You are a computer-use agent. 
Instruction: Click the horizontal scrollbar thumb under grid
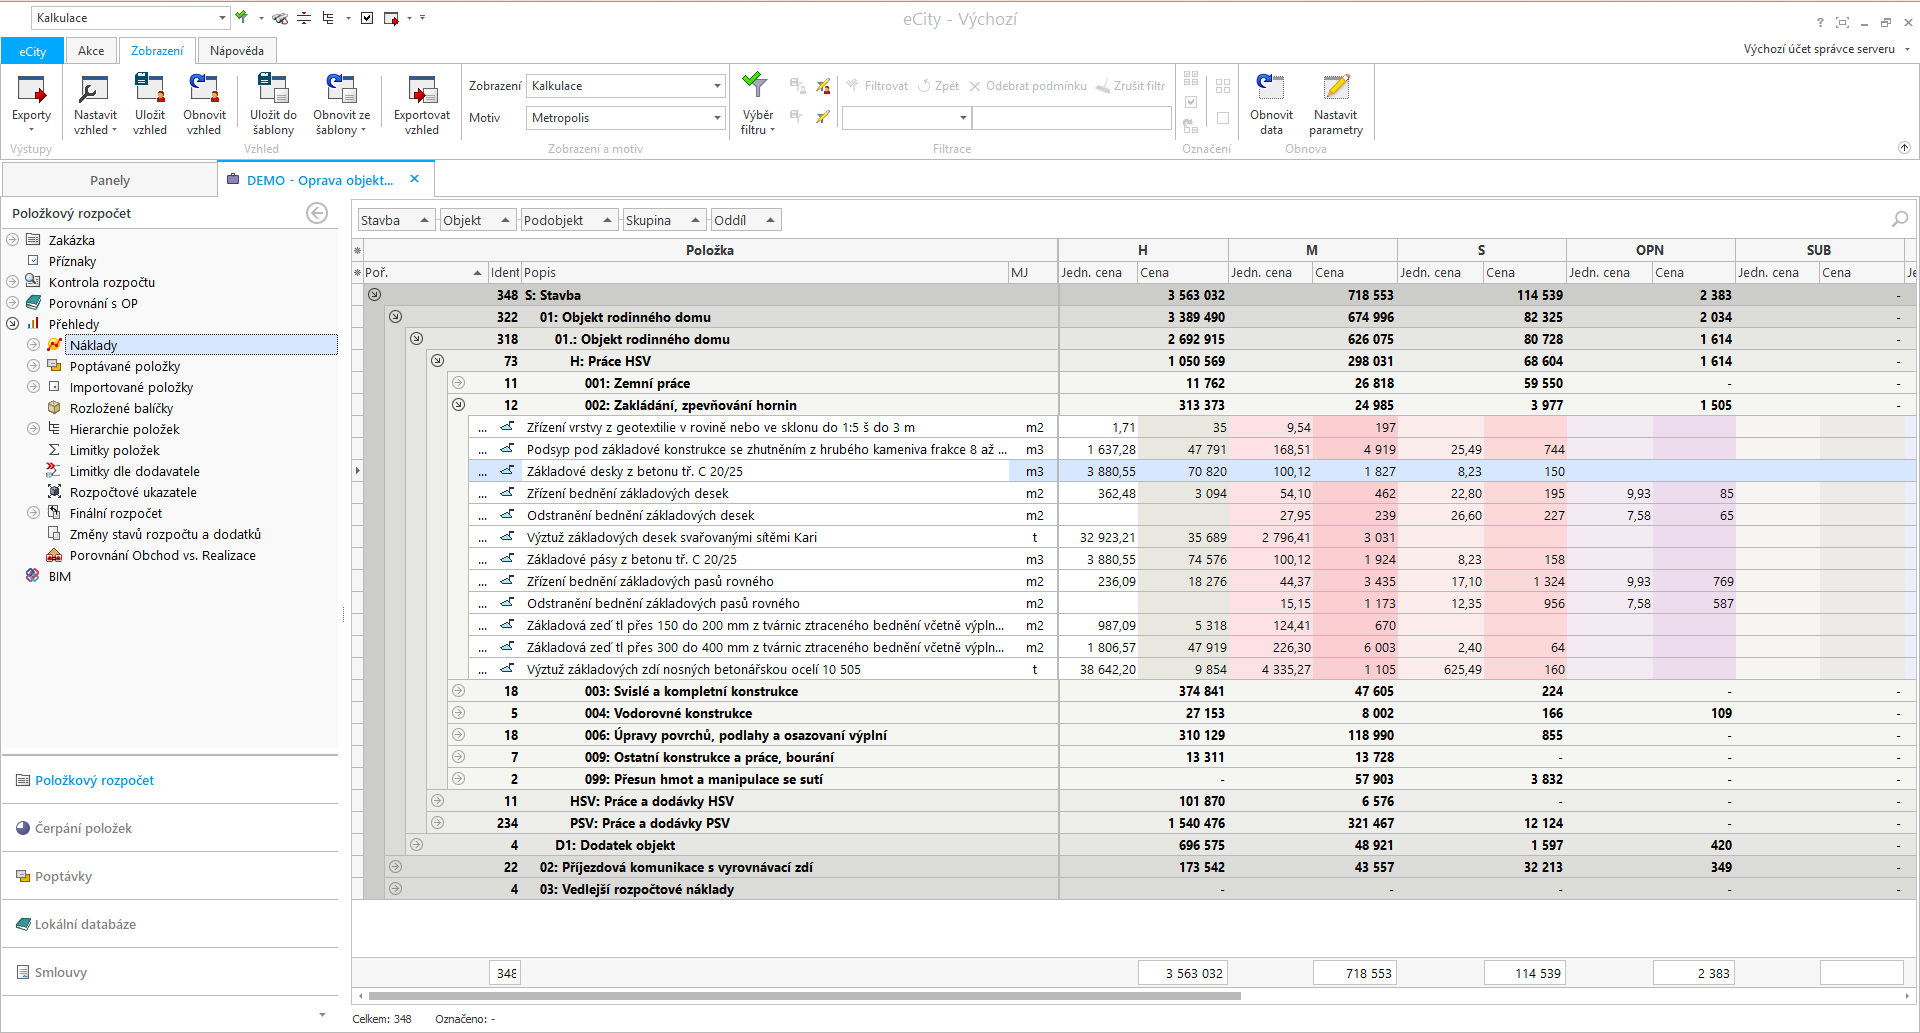805,996
